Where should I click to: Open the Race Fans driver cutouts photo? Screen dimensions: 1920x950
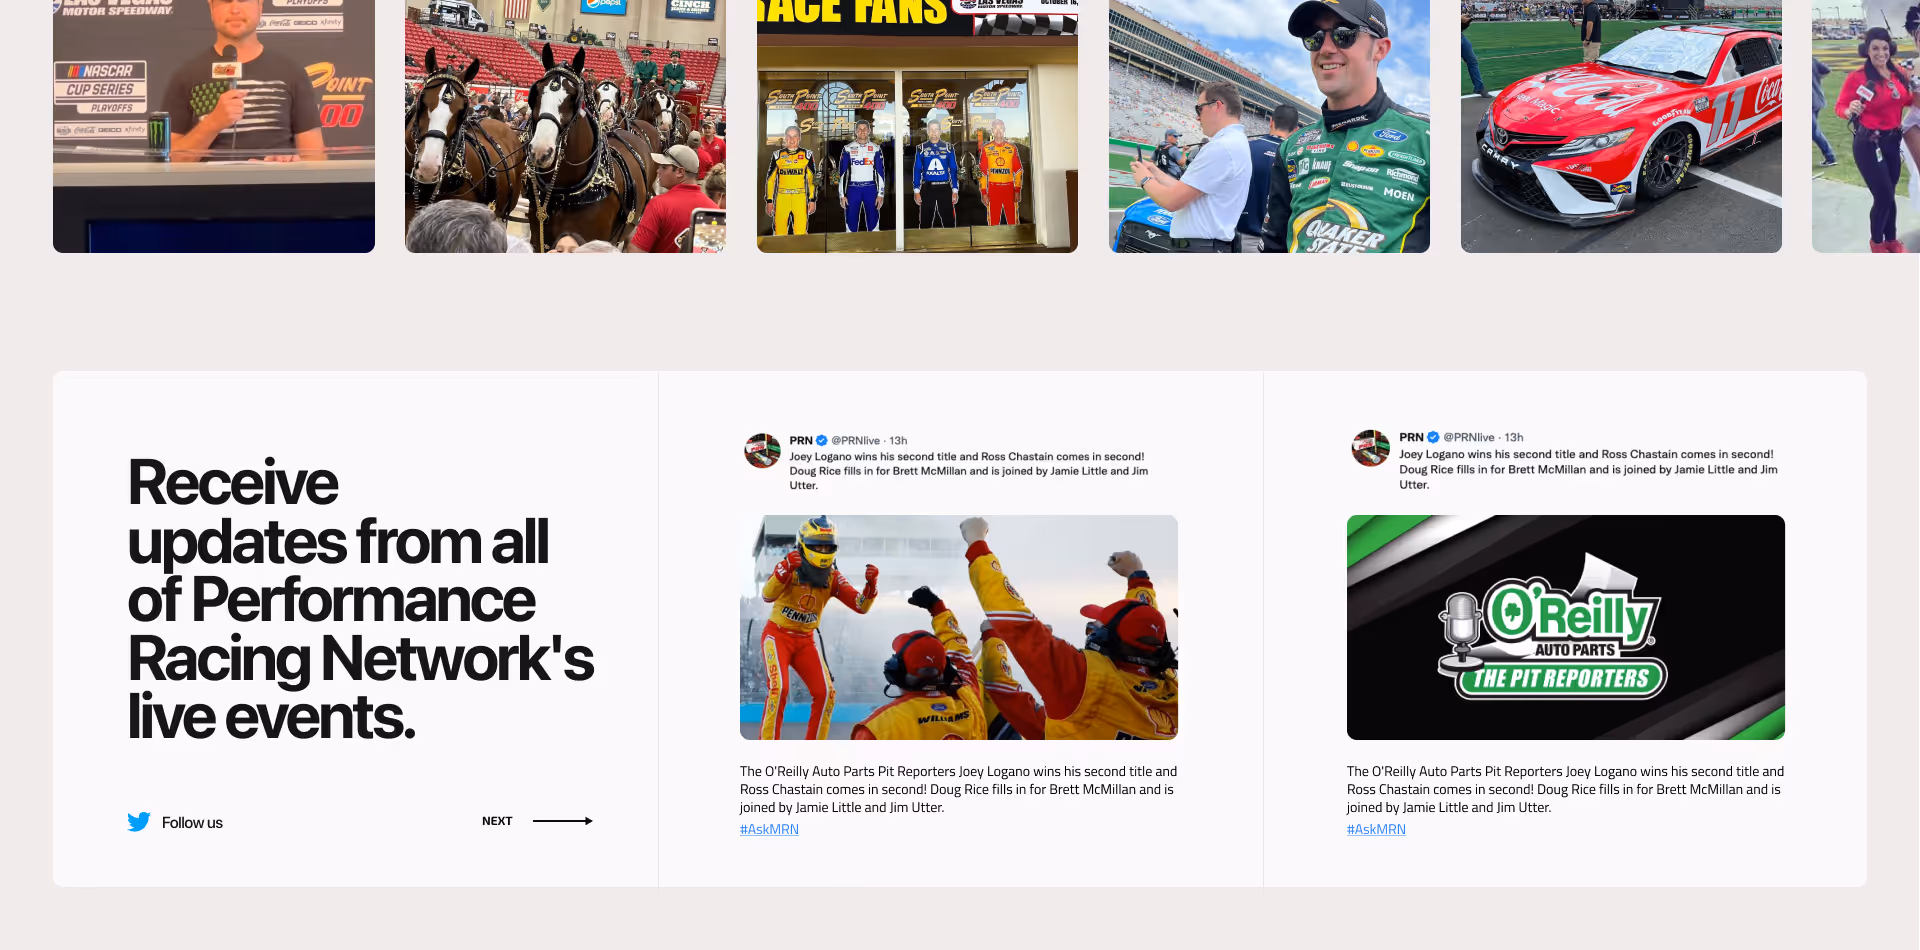point(917,126)
